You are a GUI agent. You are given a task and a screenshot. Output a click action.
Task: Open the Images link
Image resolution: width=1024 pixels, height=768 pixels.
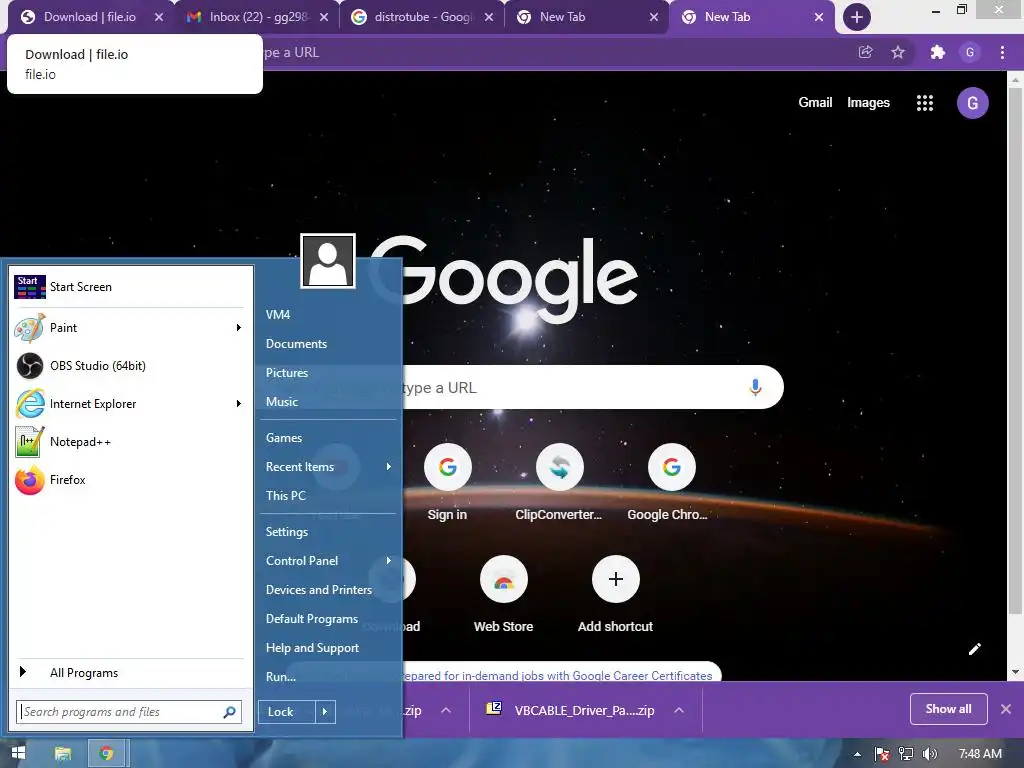[868, 103]
